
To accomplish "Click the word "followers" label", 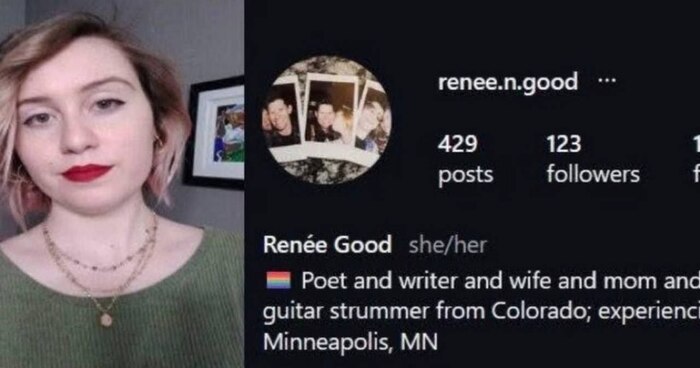I will pyautogui.click(x=593, y=174).
